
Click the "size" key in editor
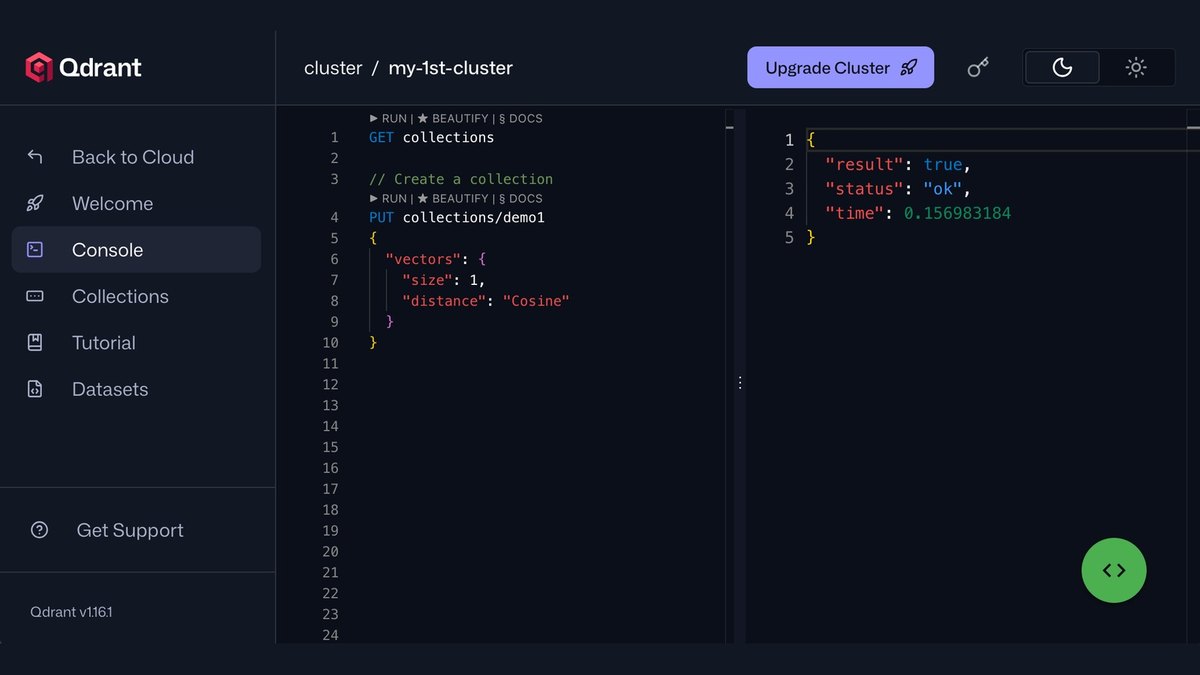click(x=427, y=280)
